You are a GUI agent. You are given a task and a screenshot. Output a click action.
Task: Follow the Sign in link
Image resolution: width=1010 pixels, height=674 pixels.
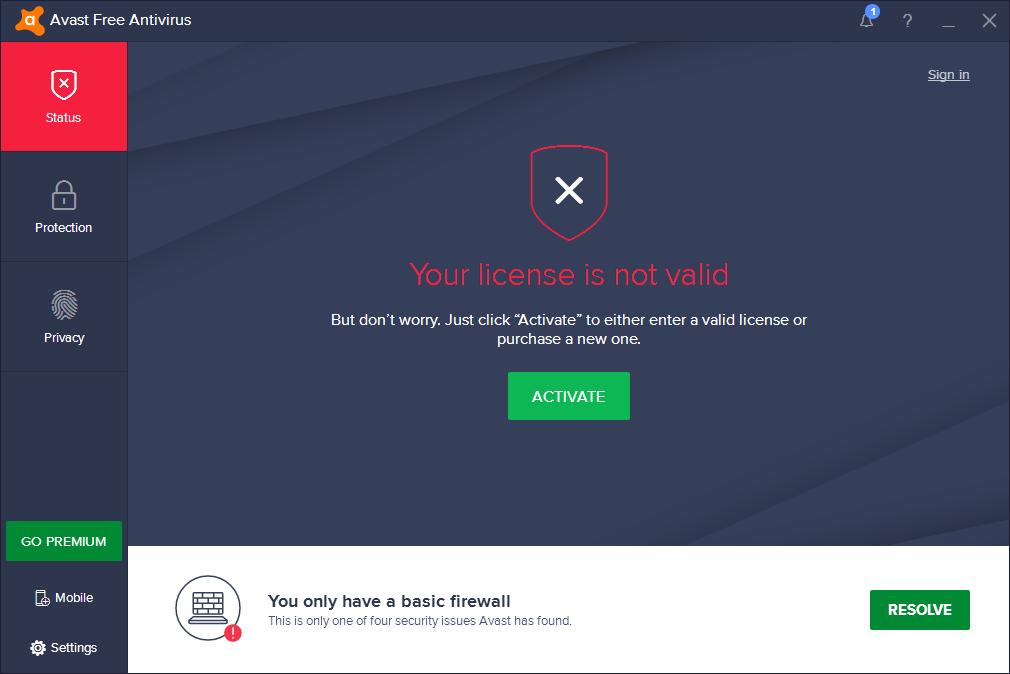948,75
